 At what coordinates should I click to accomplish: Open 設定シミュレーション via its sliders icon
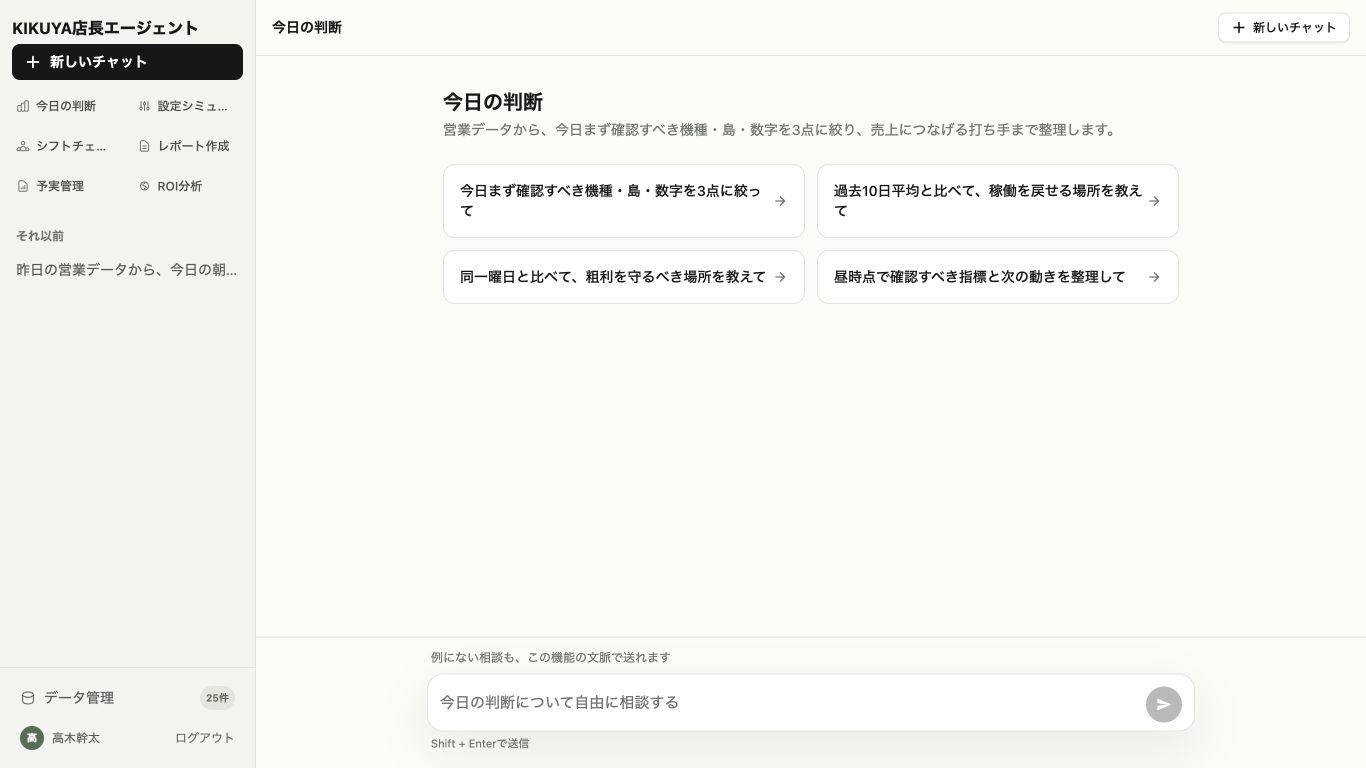coord(144,106)
